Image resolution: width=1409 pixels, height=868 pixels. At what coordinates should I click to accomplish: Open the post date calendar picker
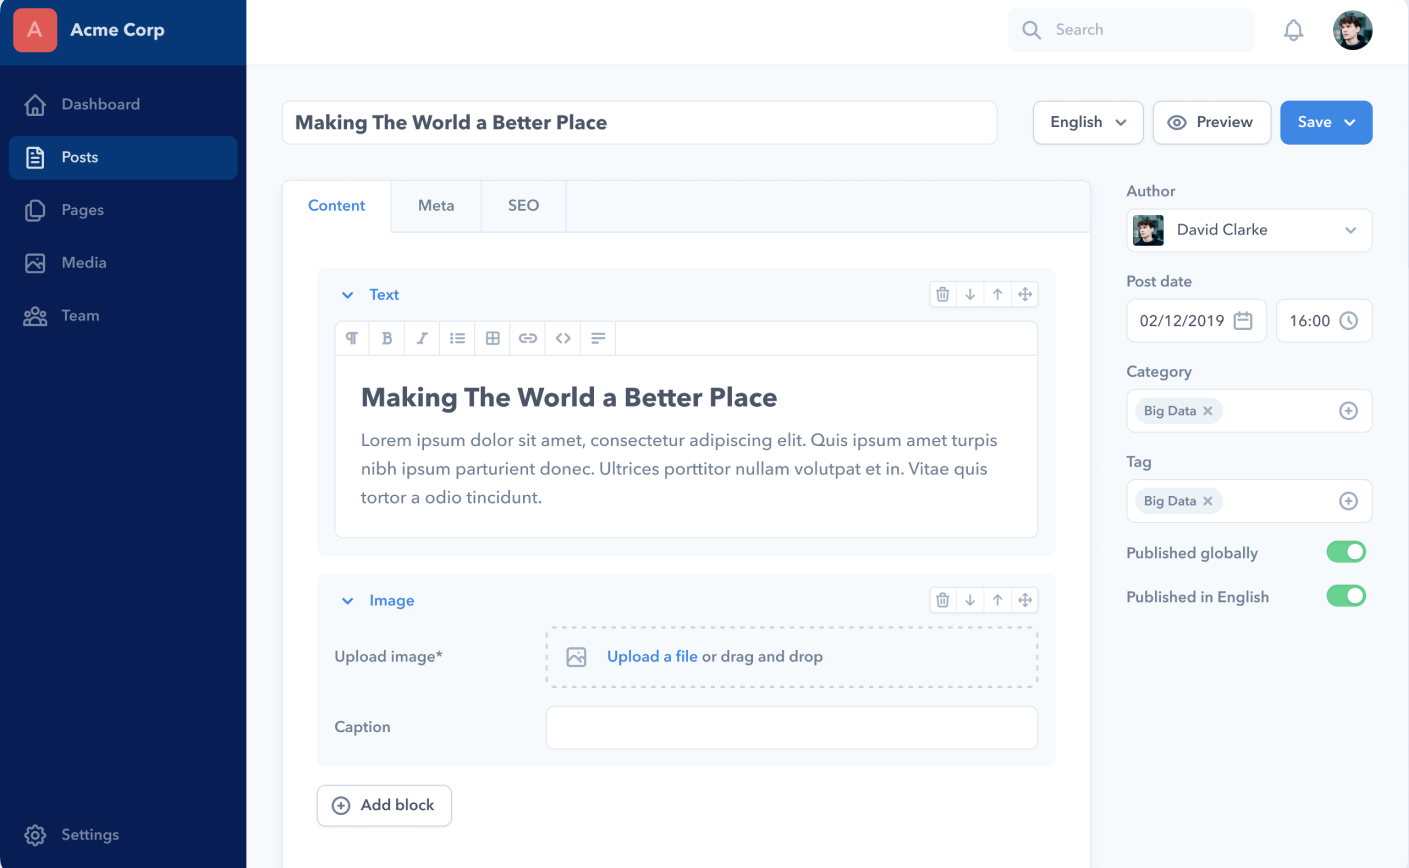(x=1243, y=321)
